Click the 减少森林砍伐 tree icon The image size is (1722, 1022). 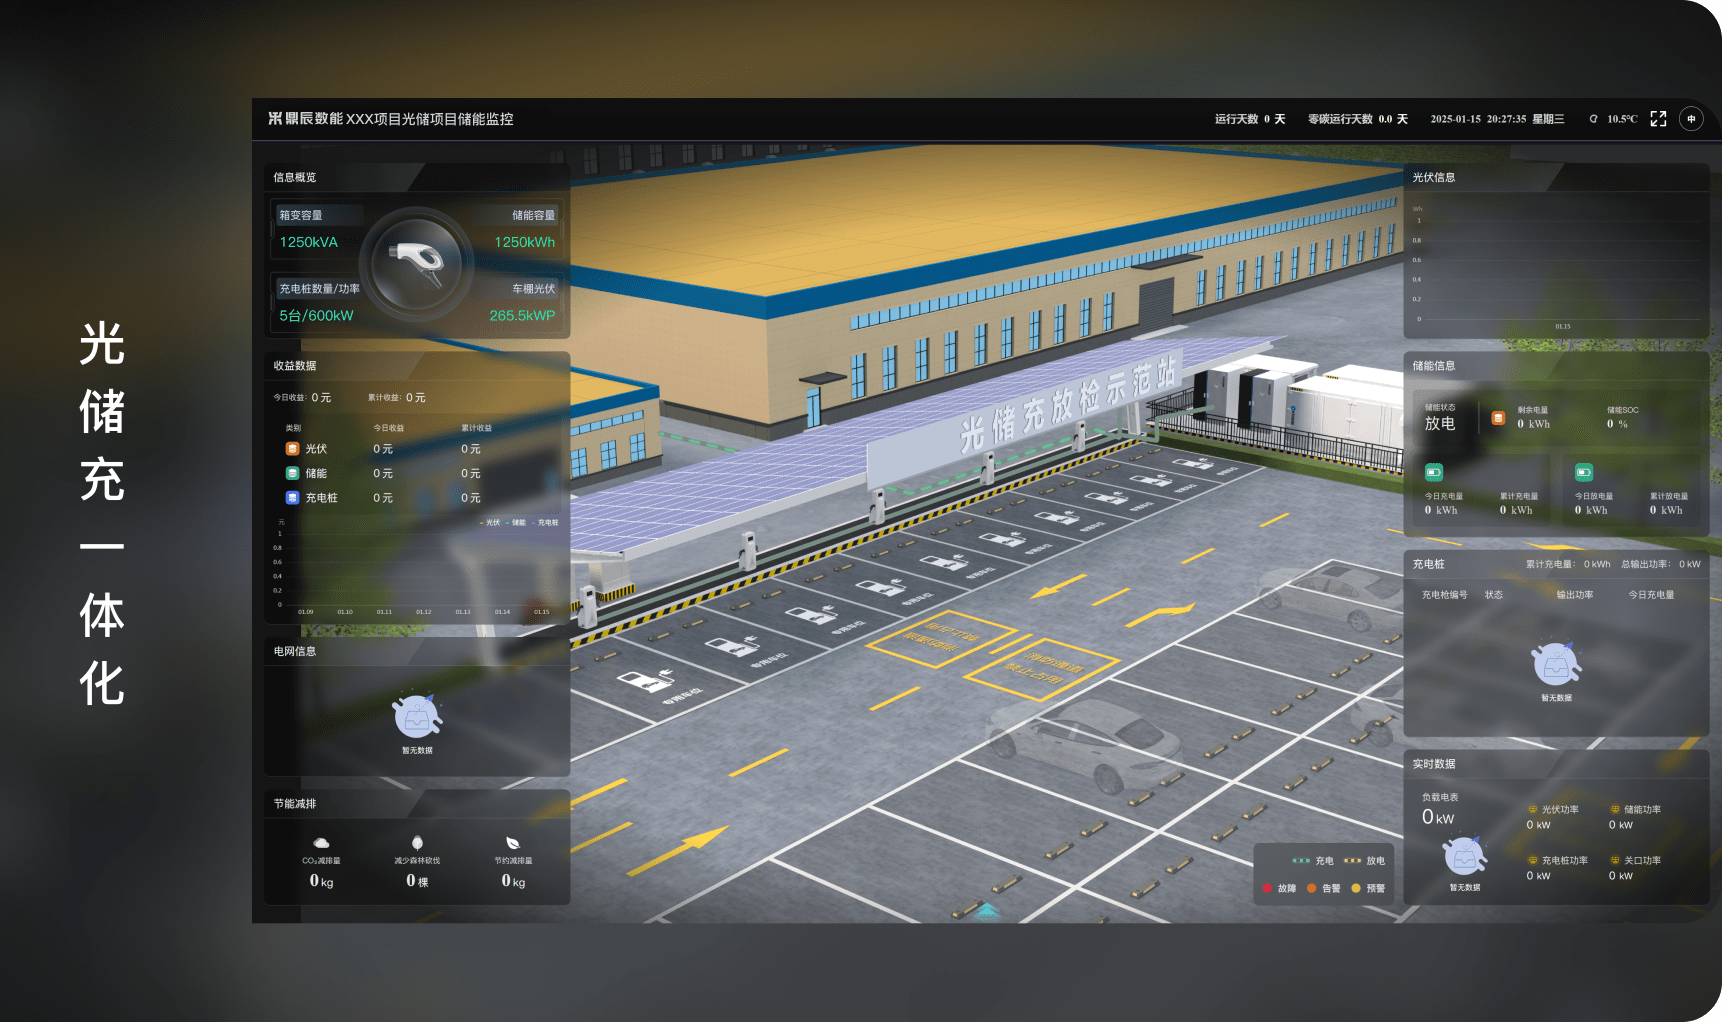(x=417, y=843)
